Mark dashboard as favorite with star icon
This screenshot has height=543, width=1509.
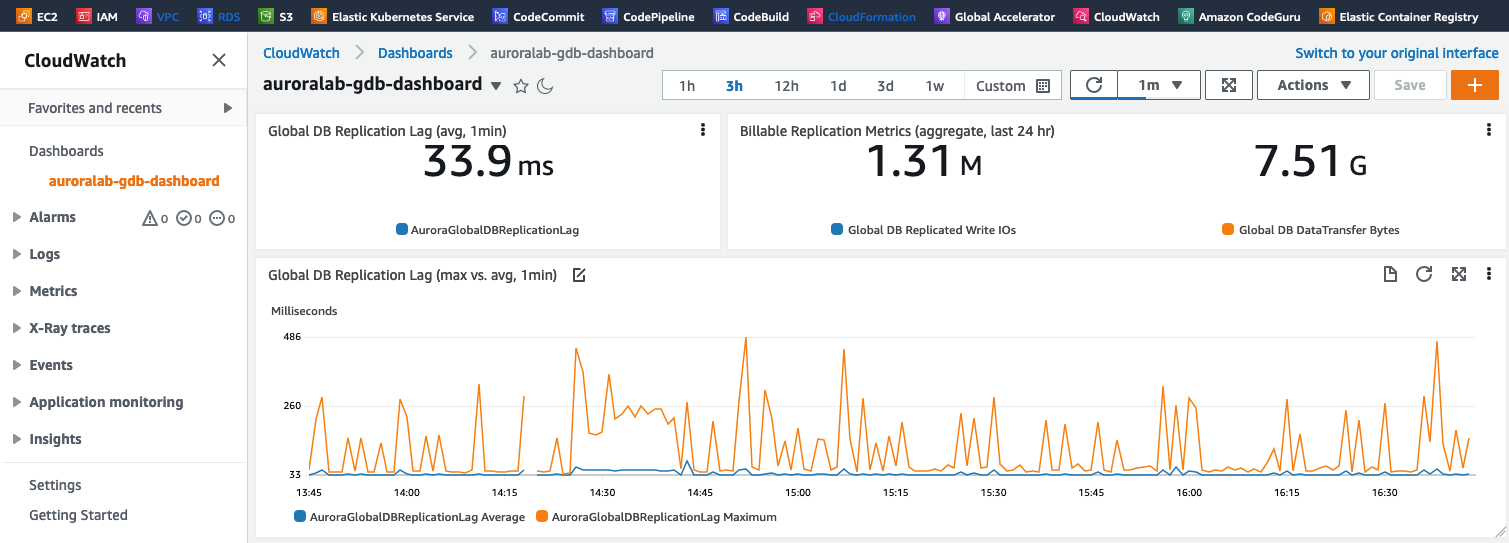521,86
